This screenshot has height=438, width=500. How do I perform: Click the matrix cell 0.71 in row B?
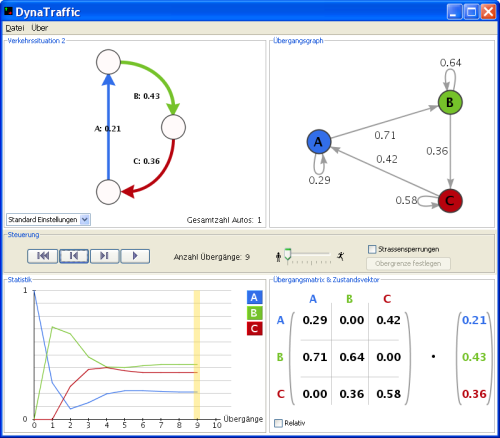coord(315,357)
